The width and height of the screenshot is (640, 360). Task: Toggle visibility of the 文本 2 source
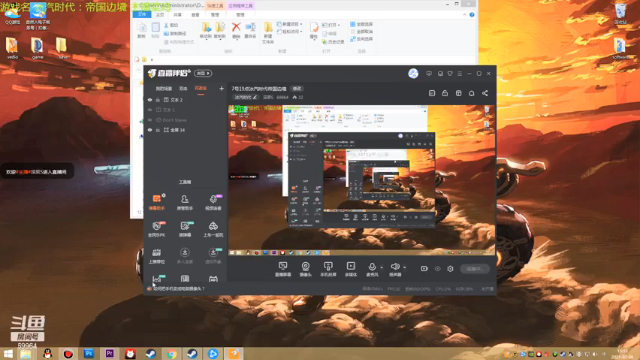coord(150,100)
